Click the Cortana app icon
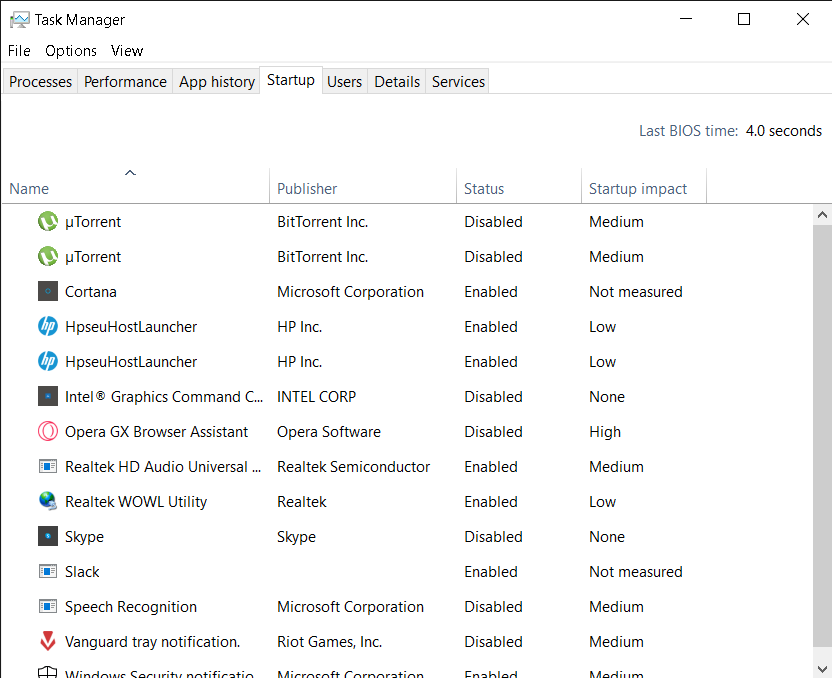 [x=48, y=292]
